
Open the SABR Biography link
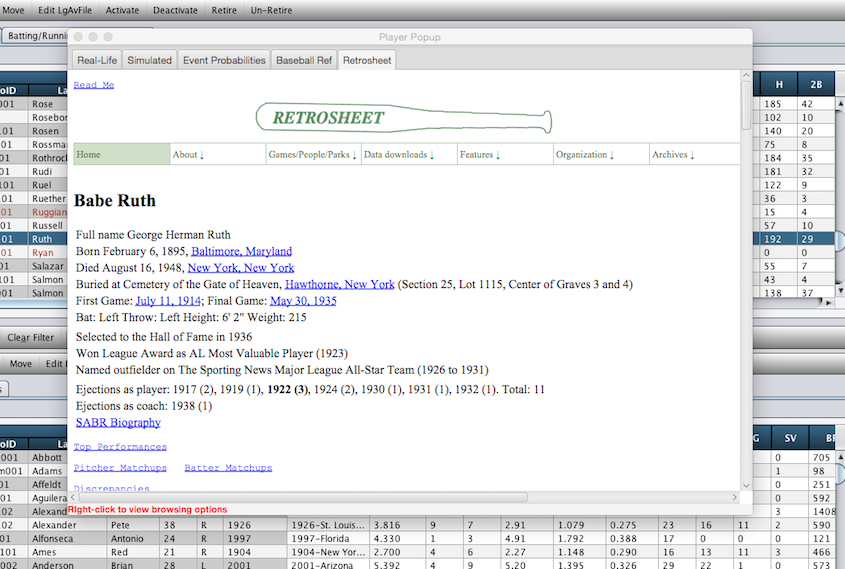(x=118, y=422)
